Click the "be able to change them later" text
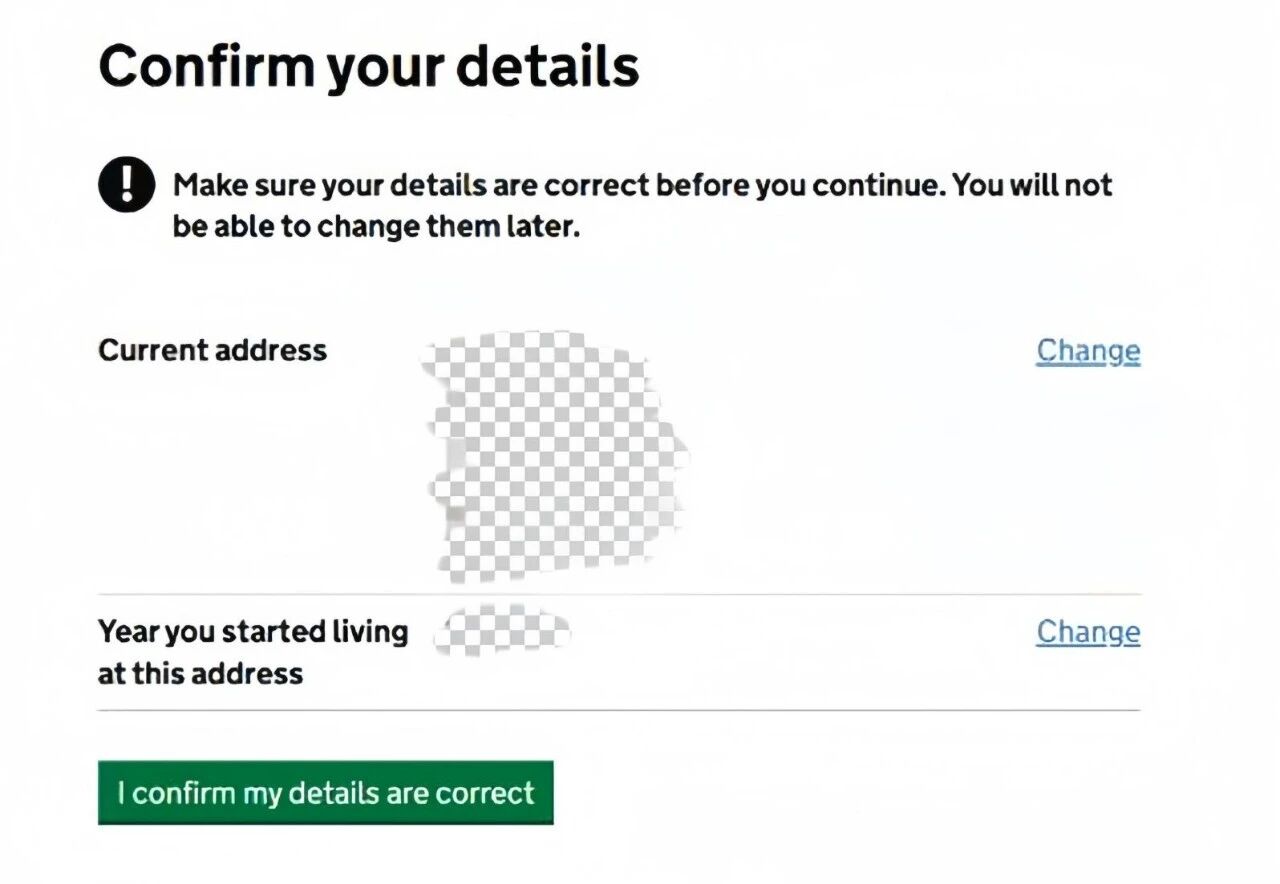Screen dimensions: 1280x884 pyautogui.click(x=376, y=227)
